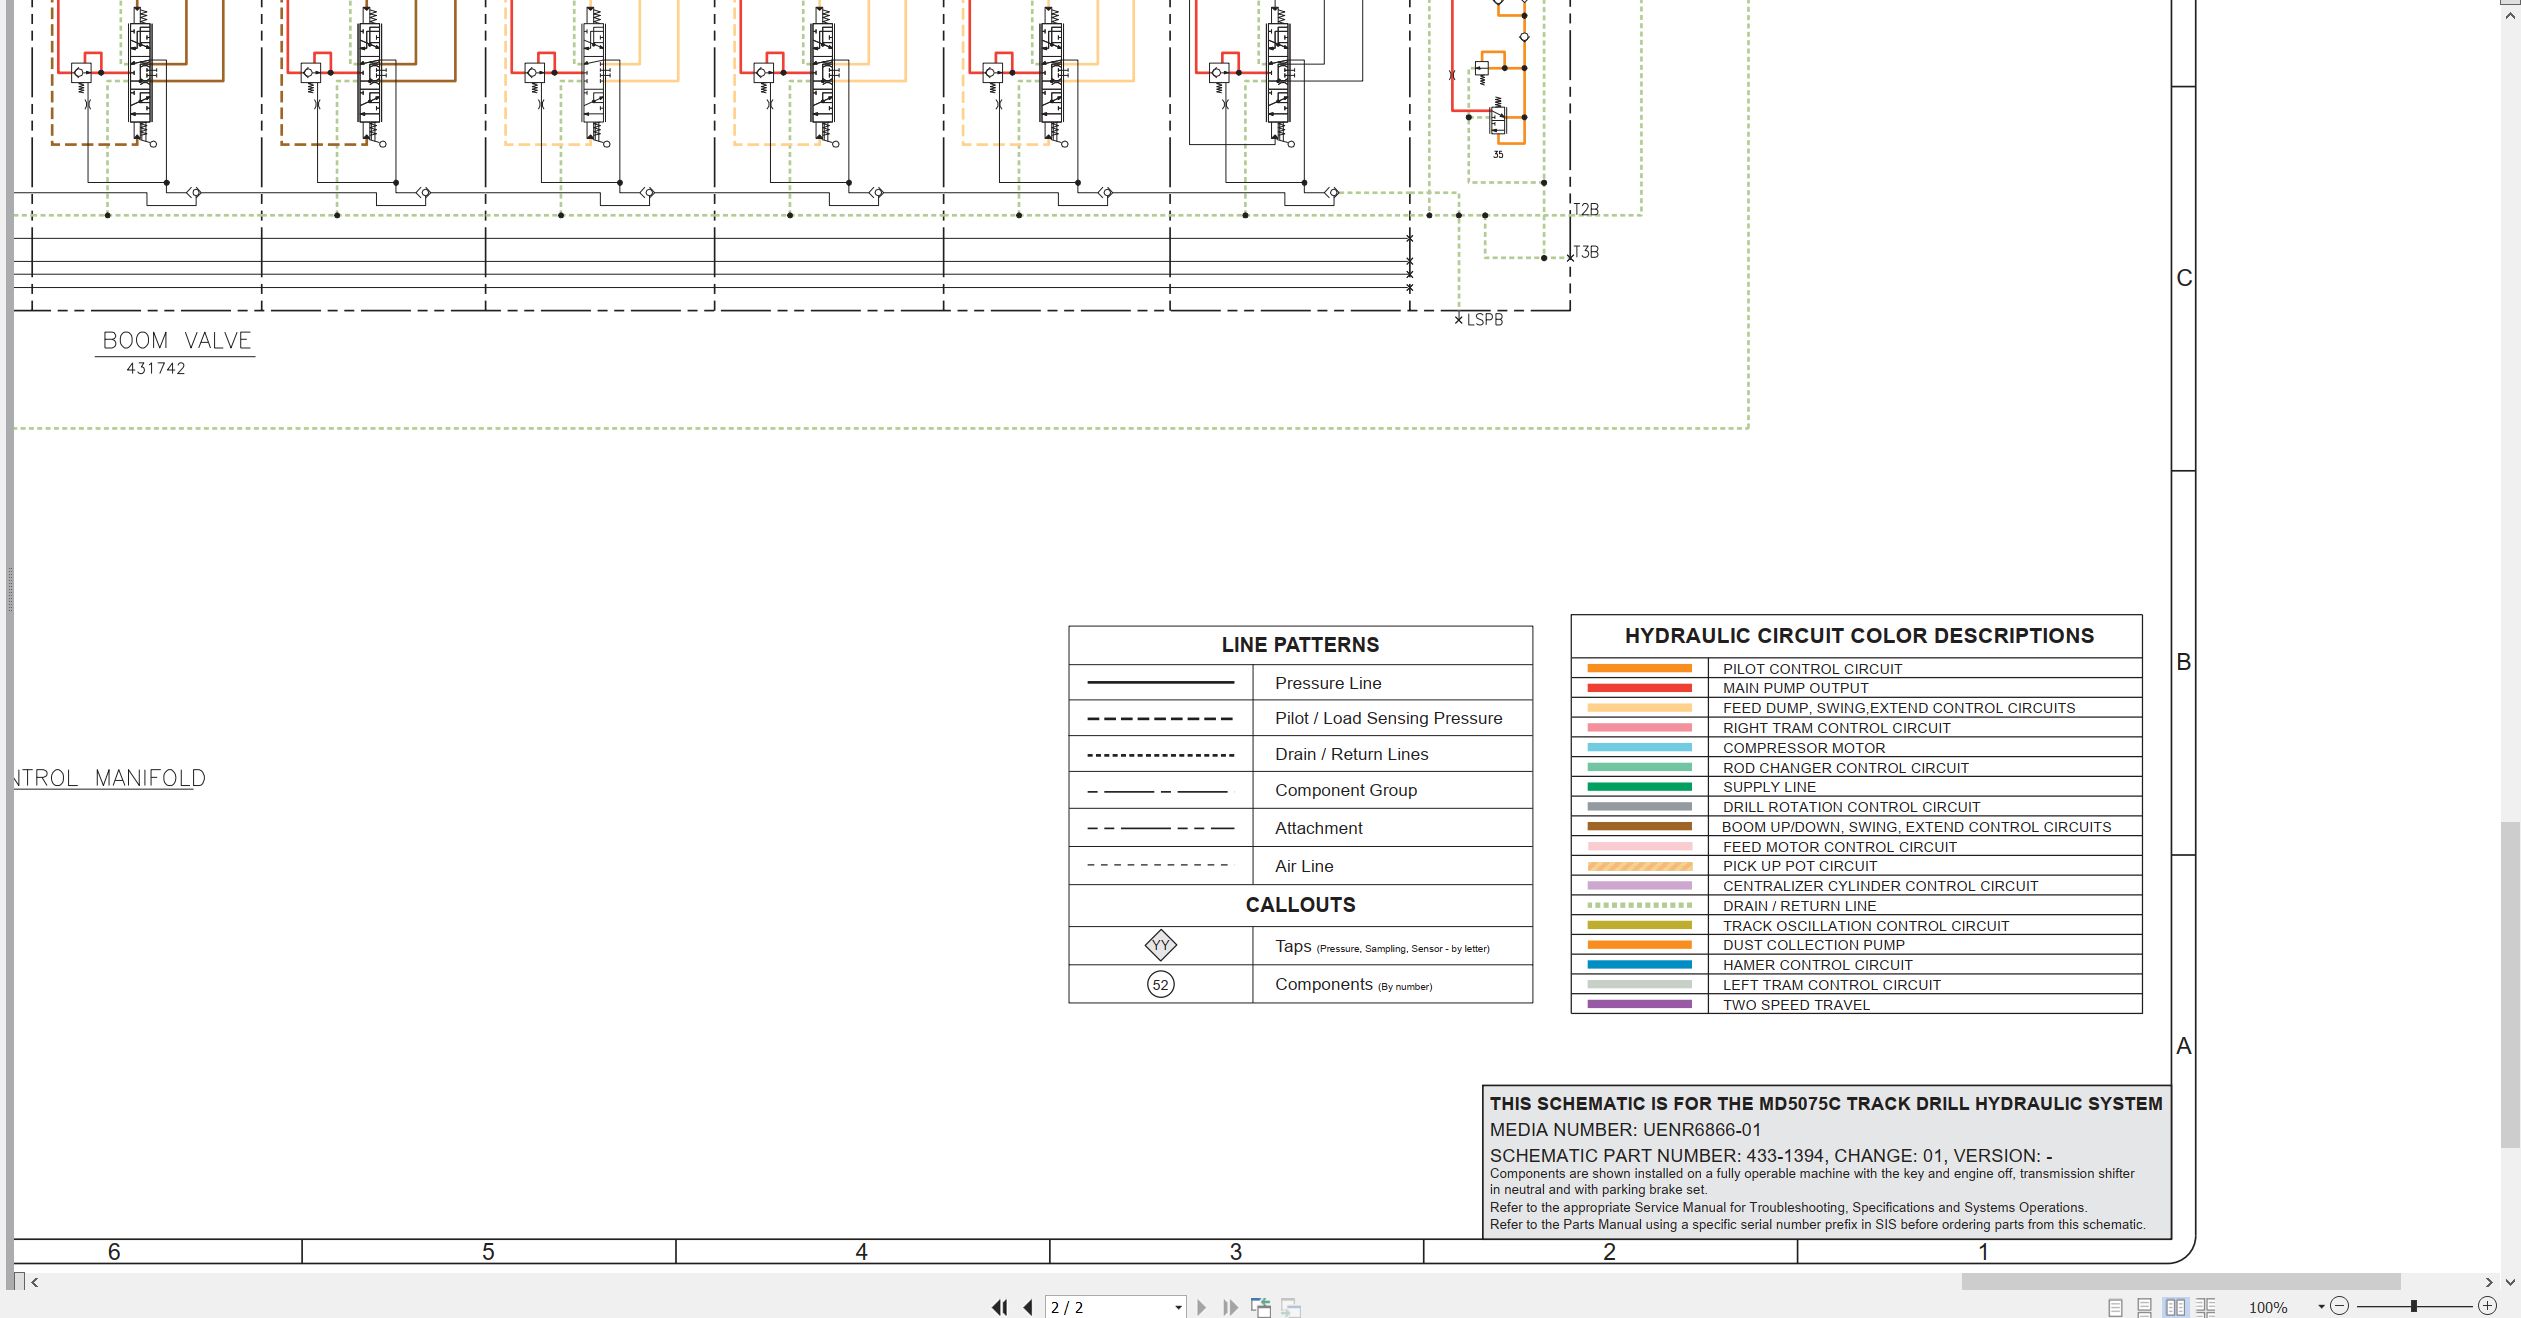Click the horizontal scroll left arrow
This screenshot has width=2521, height=1318.
pyautogui.click(x=35, y=1281)
